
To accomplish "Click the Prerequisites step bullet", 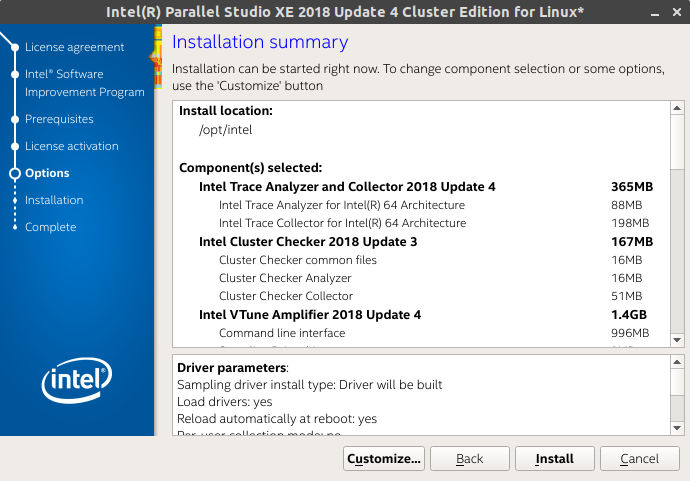I will coord(15,119).
